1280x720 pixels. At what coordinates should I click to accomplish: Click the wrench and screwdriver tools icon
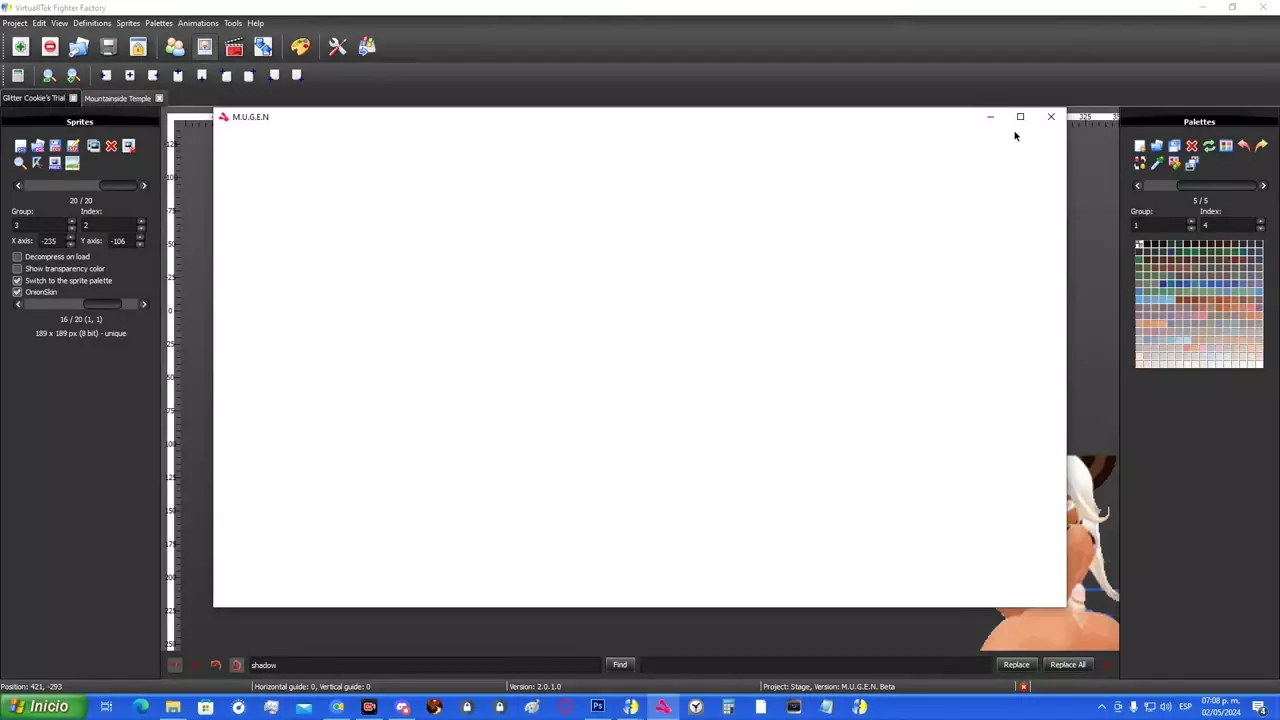click(x=337, y=47)
